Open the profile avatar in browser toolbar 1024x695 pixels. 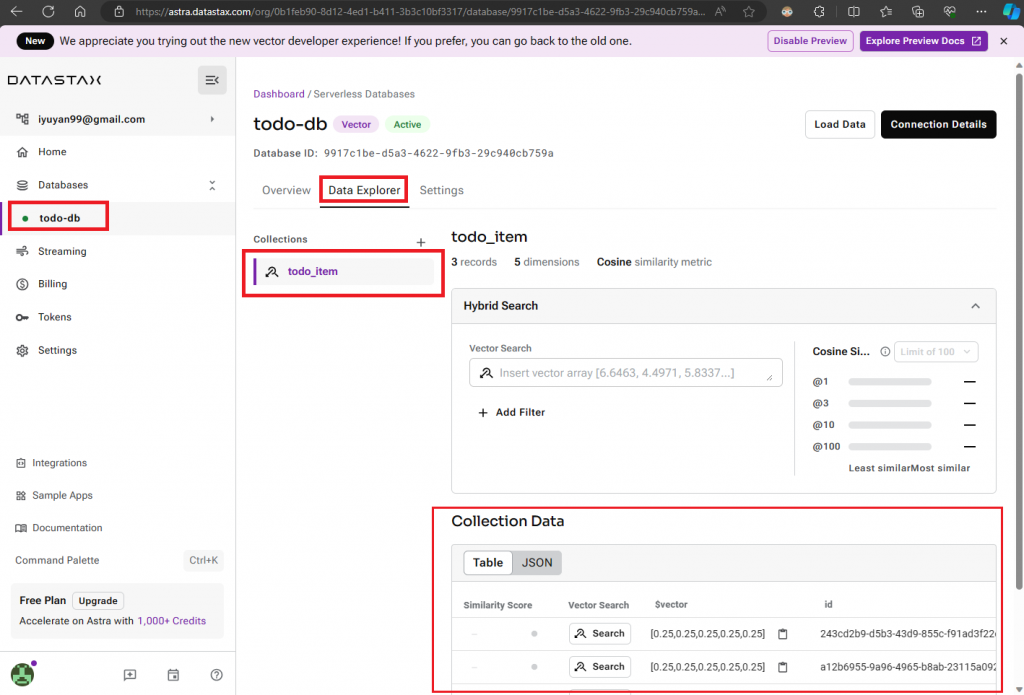pos(787,11)
